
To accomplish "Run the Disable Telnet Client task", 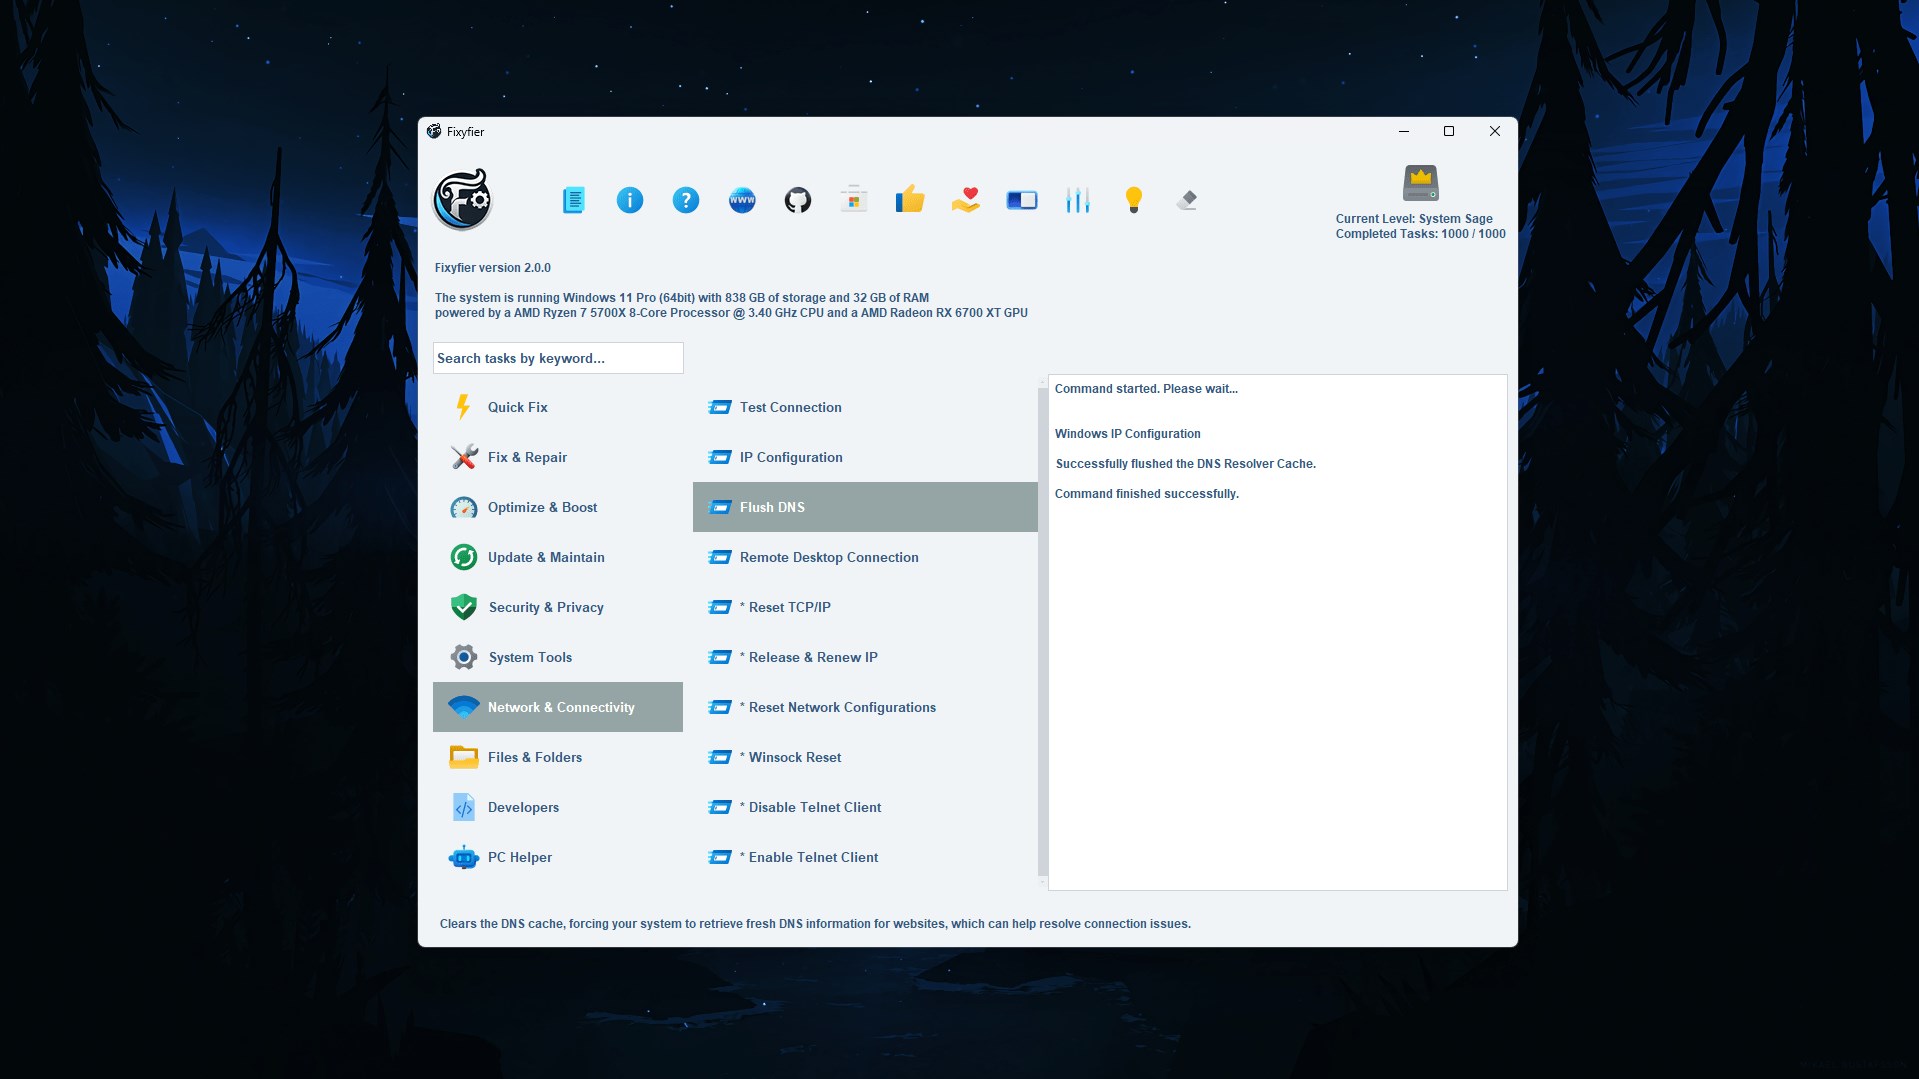I will [865, 807].
